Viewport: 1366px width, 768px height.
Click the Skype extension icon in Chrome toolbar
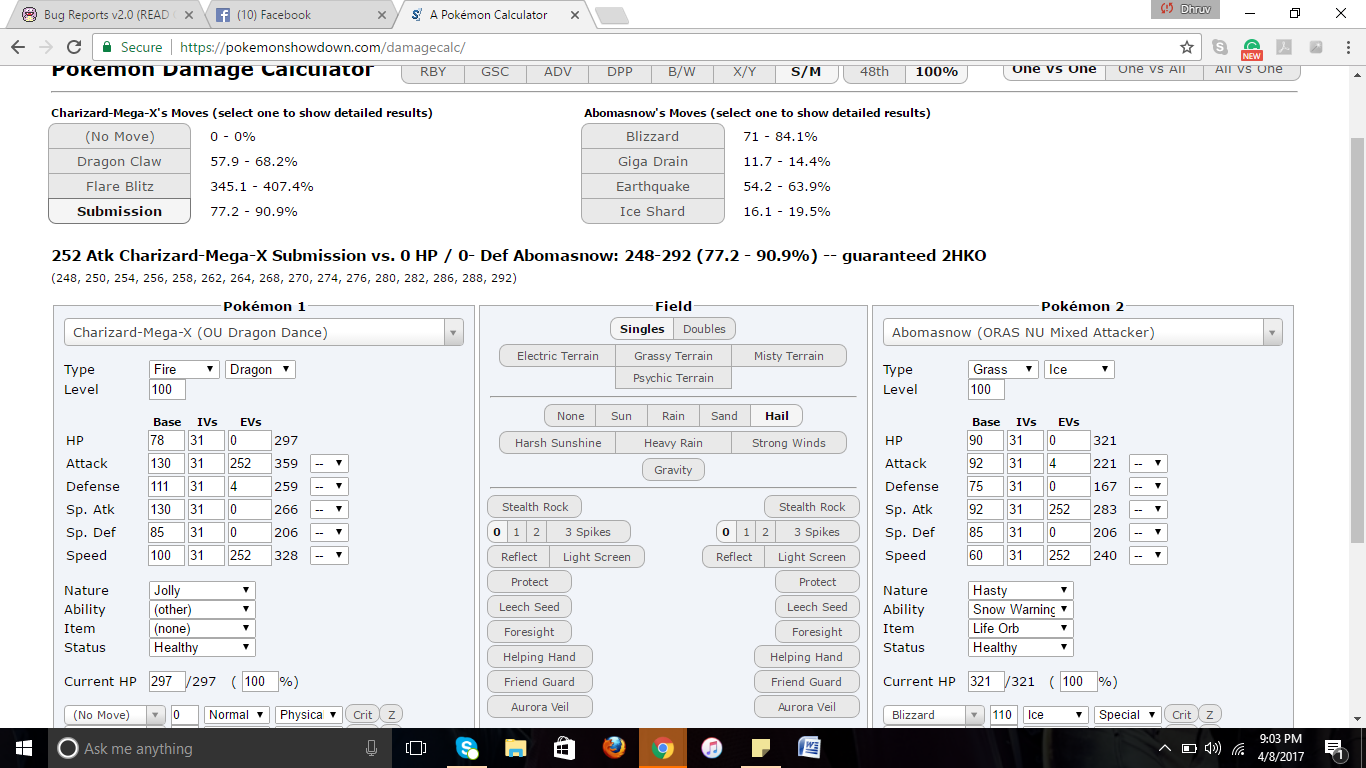1220,47
